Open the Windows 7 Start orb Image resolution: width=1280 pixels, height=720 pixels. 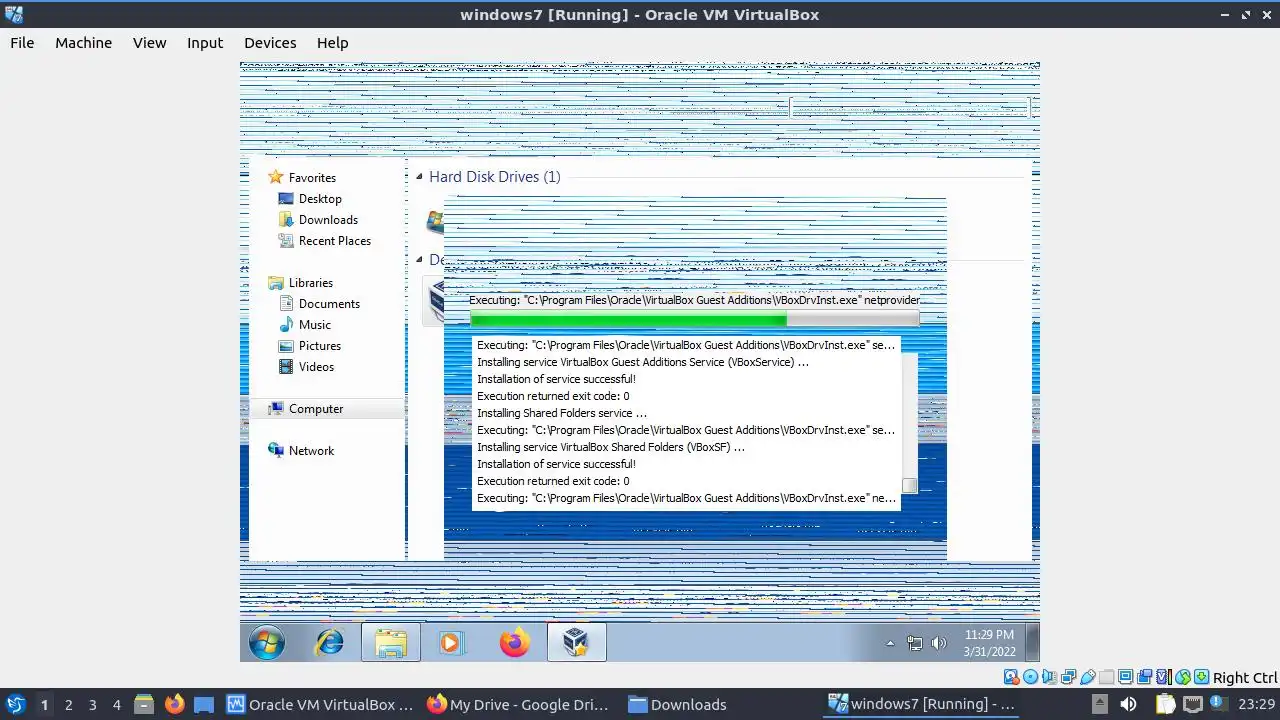pos(267,642)
